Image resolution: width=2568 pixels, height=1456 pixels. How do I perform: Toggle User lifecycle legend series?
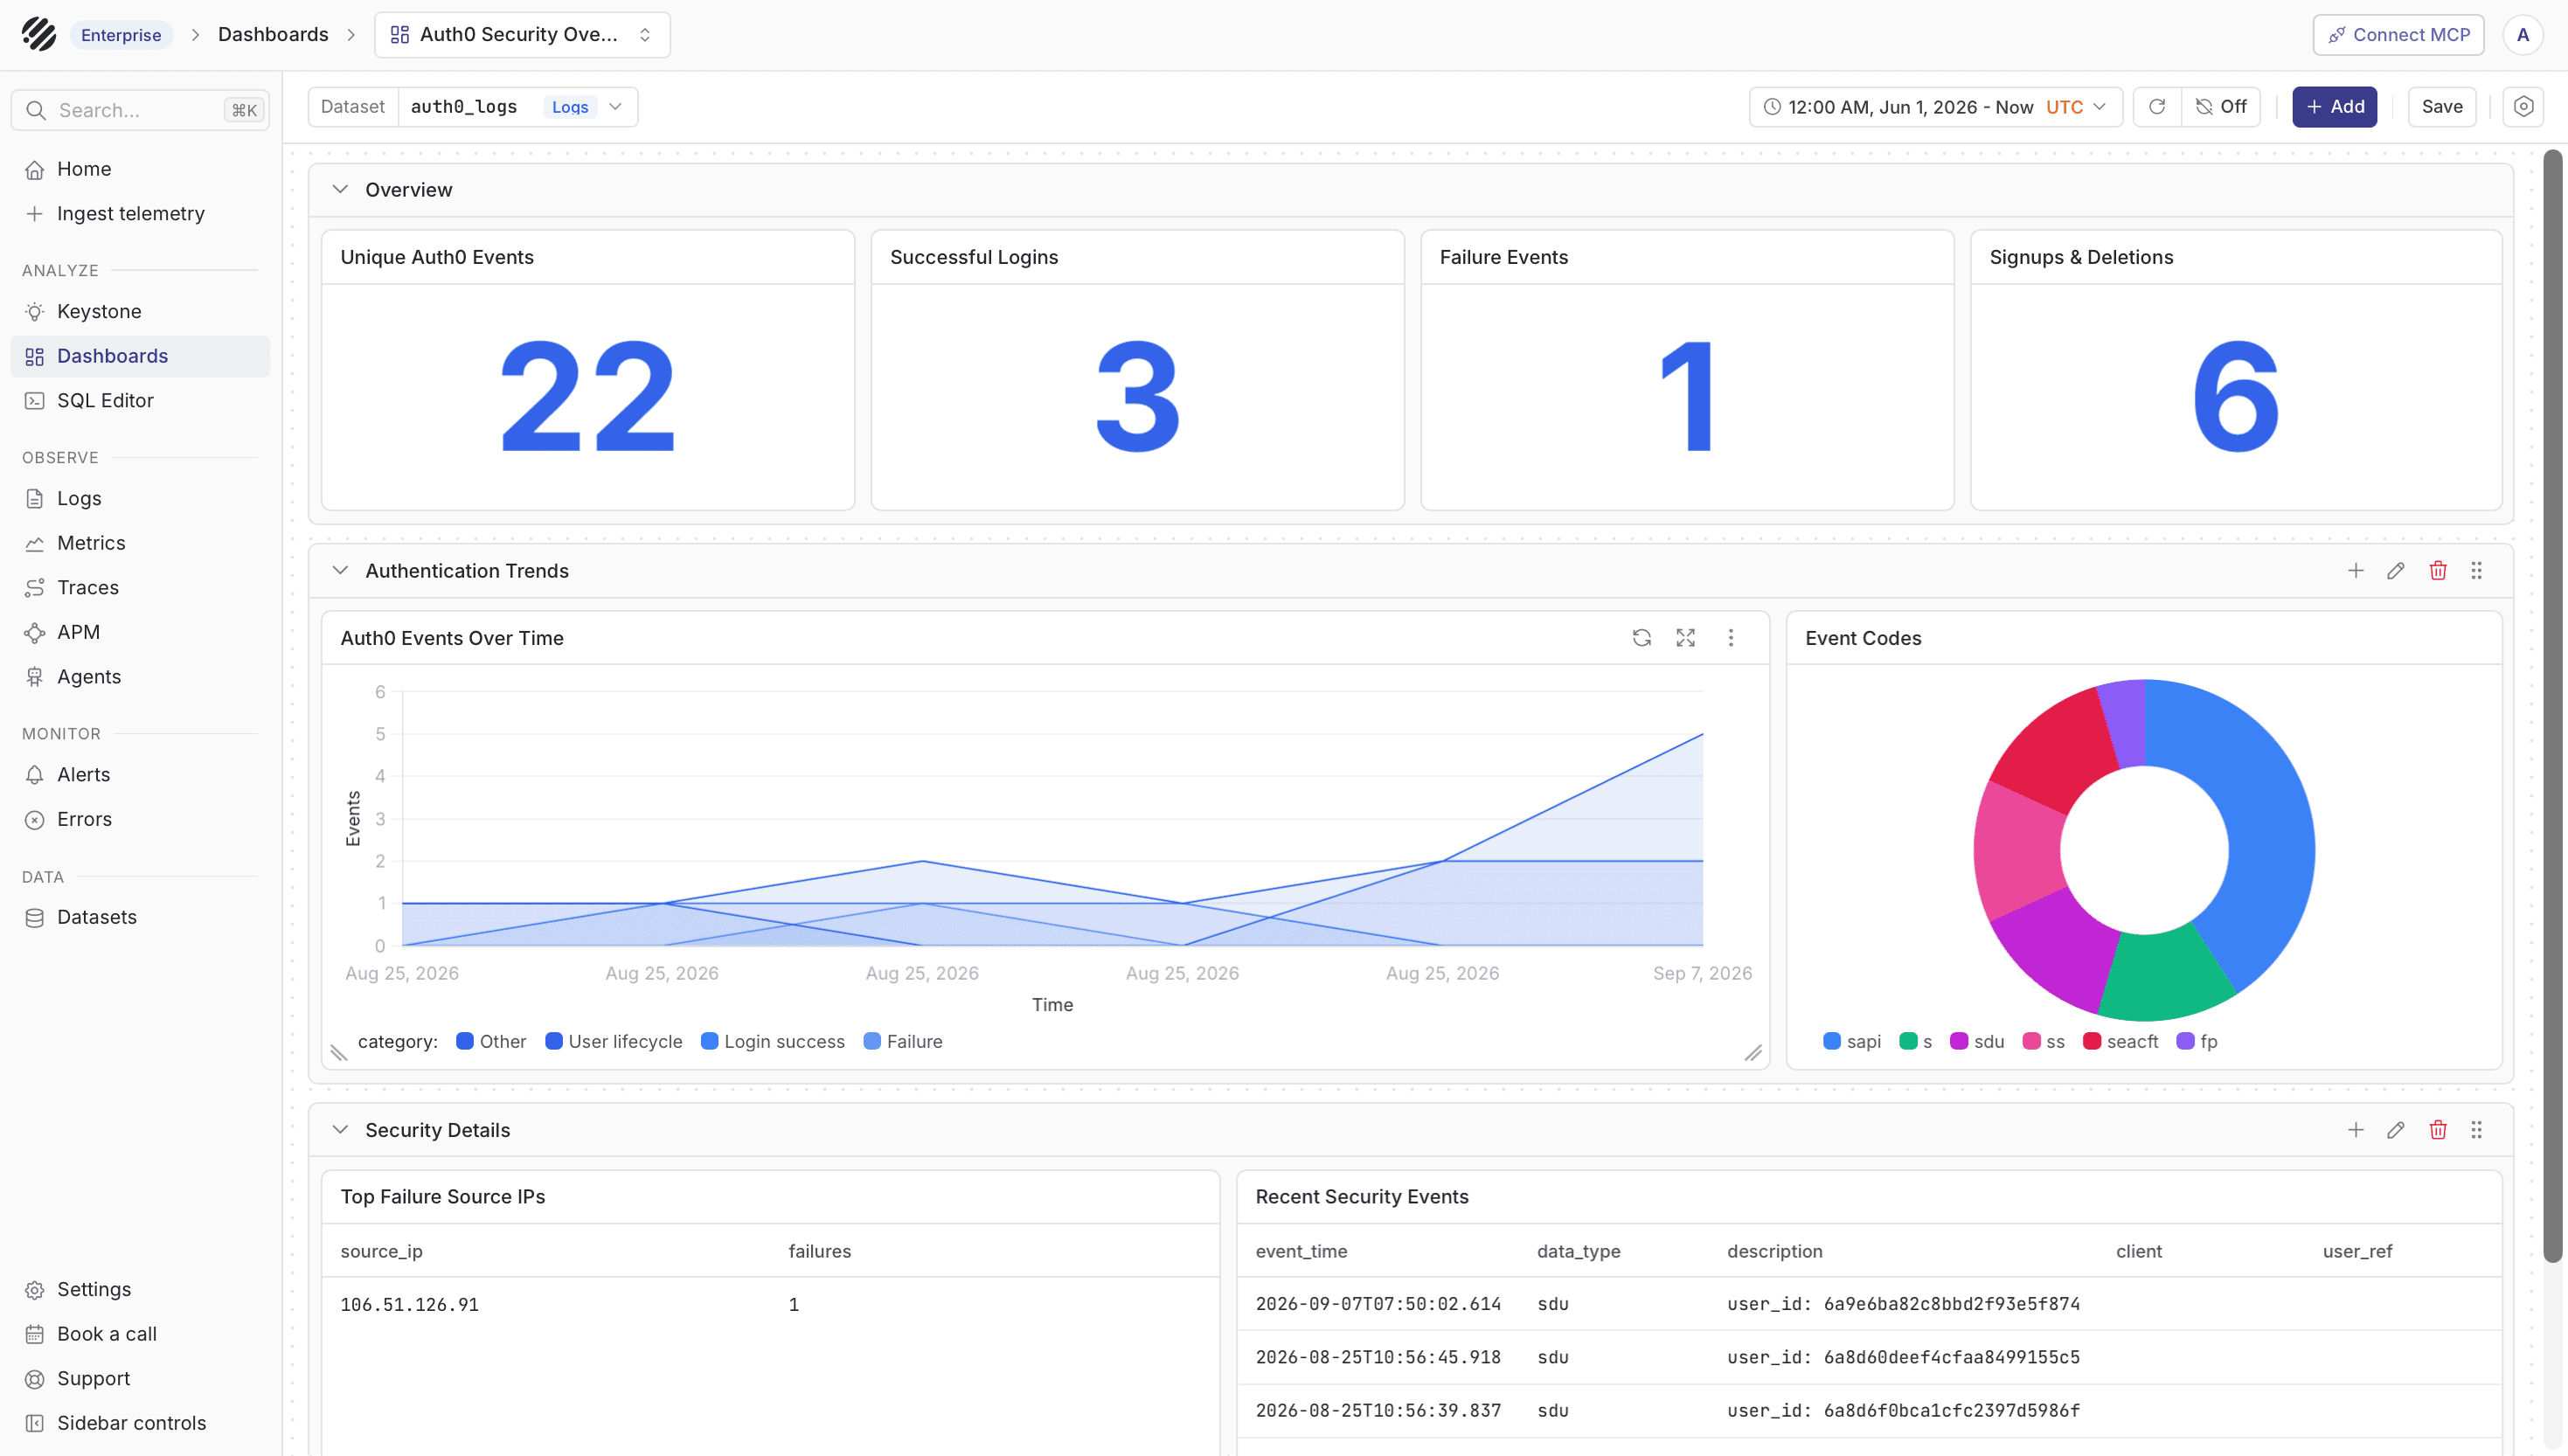pyautogui.click(x=613, y=1041)
